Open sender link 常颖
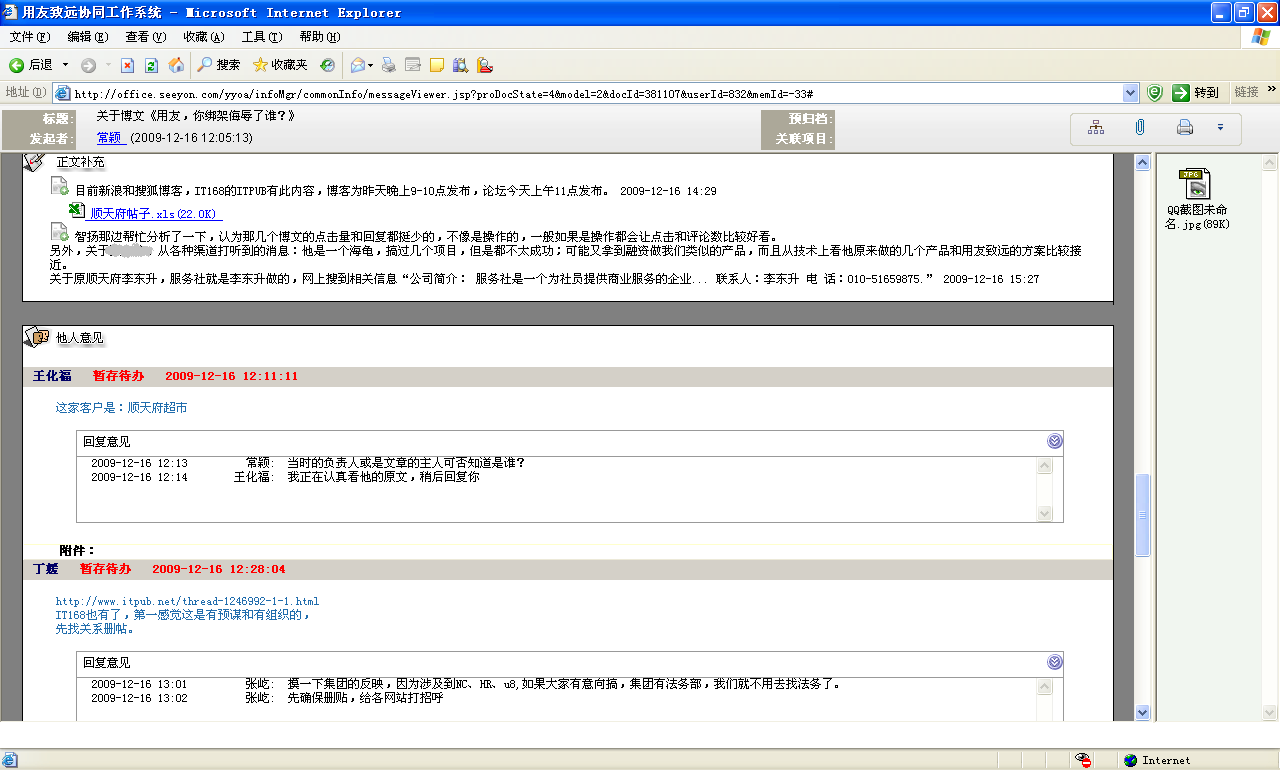Image resolution: width=1280 pixels, height=770 pixels. 109,138
